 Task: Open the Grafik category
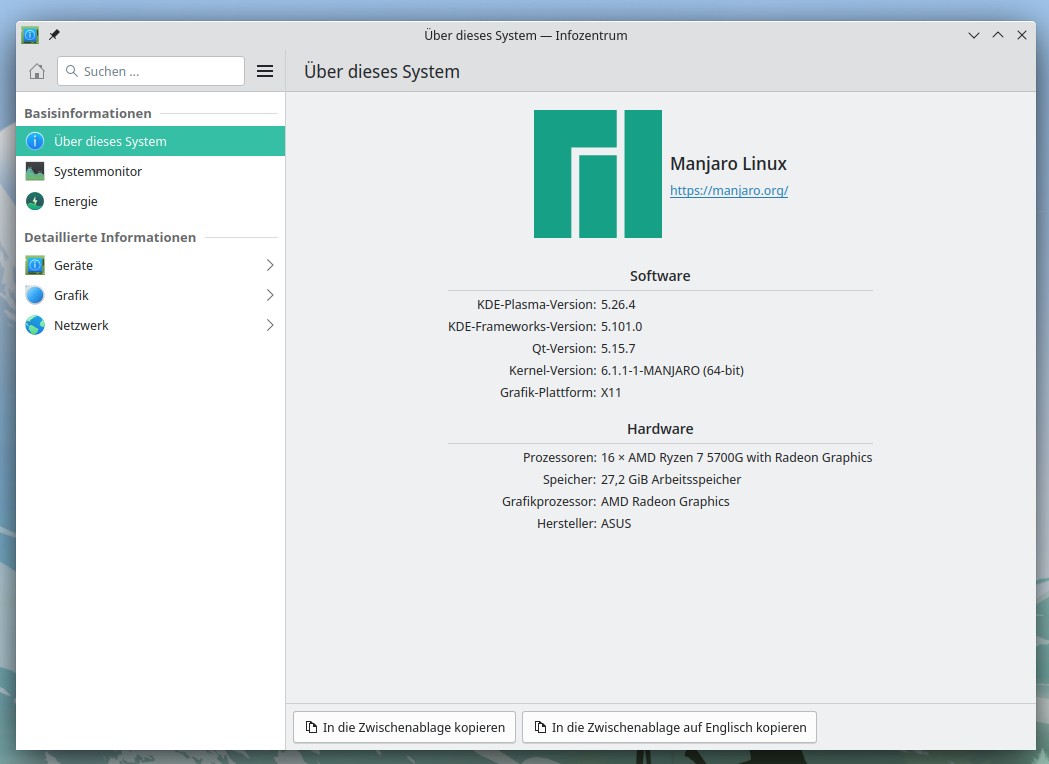point(151,295)
